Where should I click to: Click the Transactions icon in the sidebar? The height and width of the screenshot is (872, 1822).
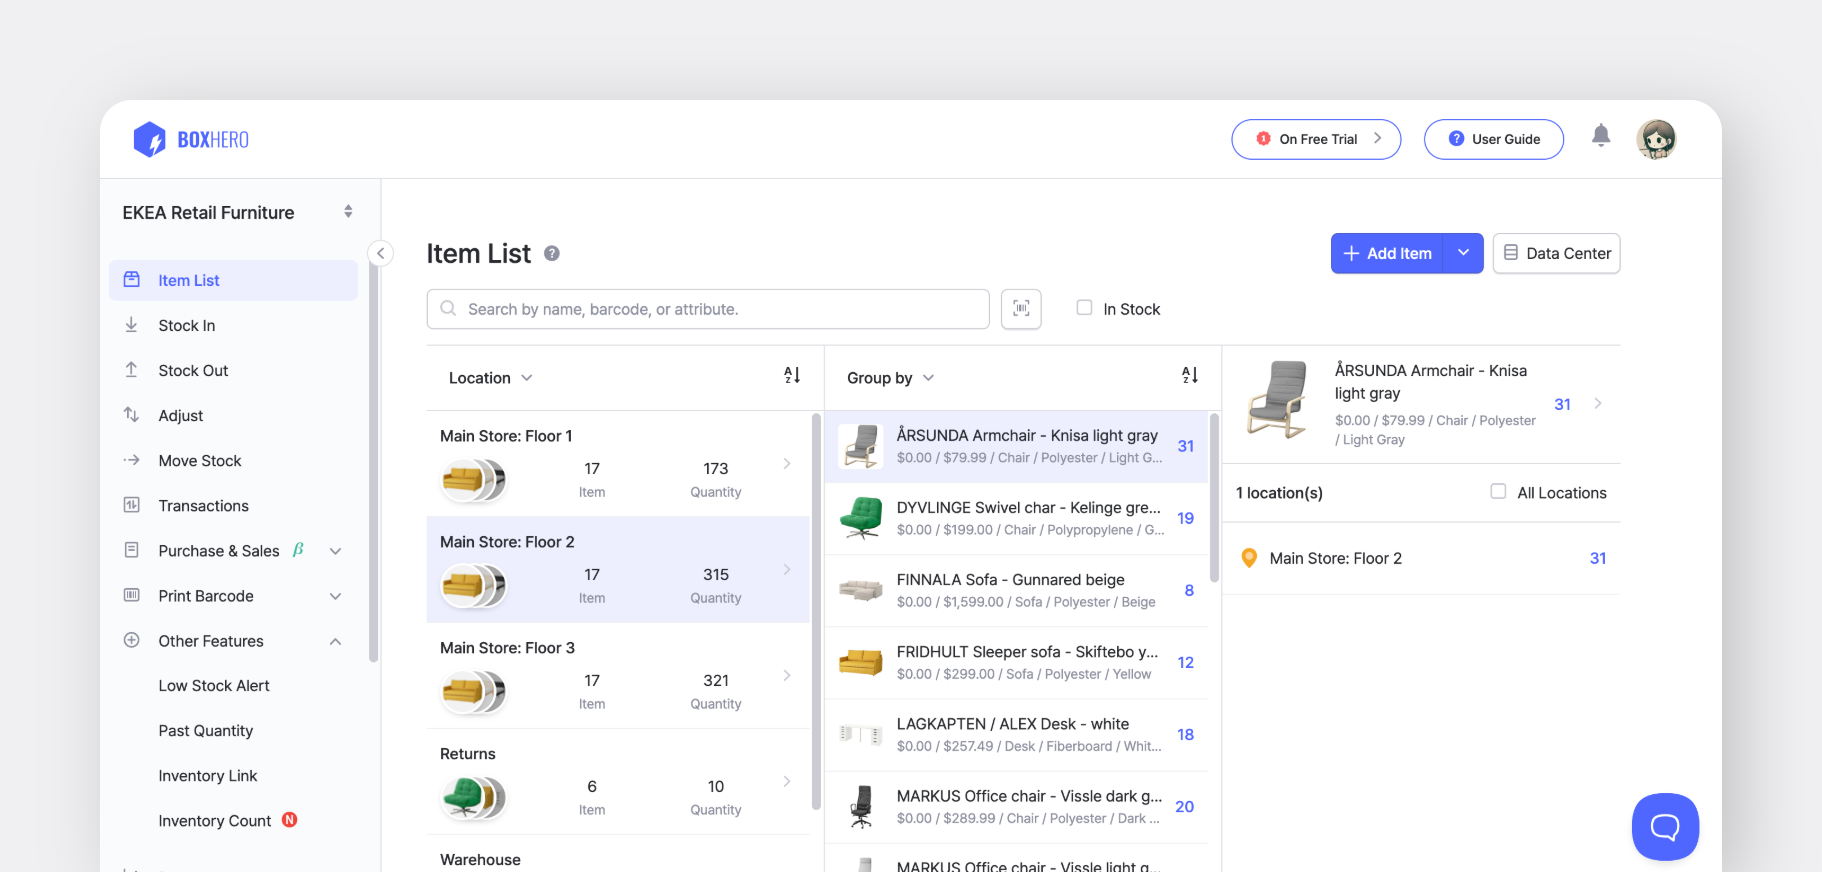pyautogui.click(x=131, y=505)
